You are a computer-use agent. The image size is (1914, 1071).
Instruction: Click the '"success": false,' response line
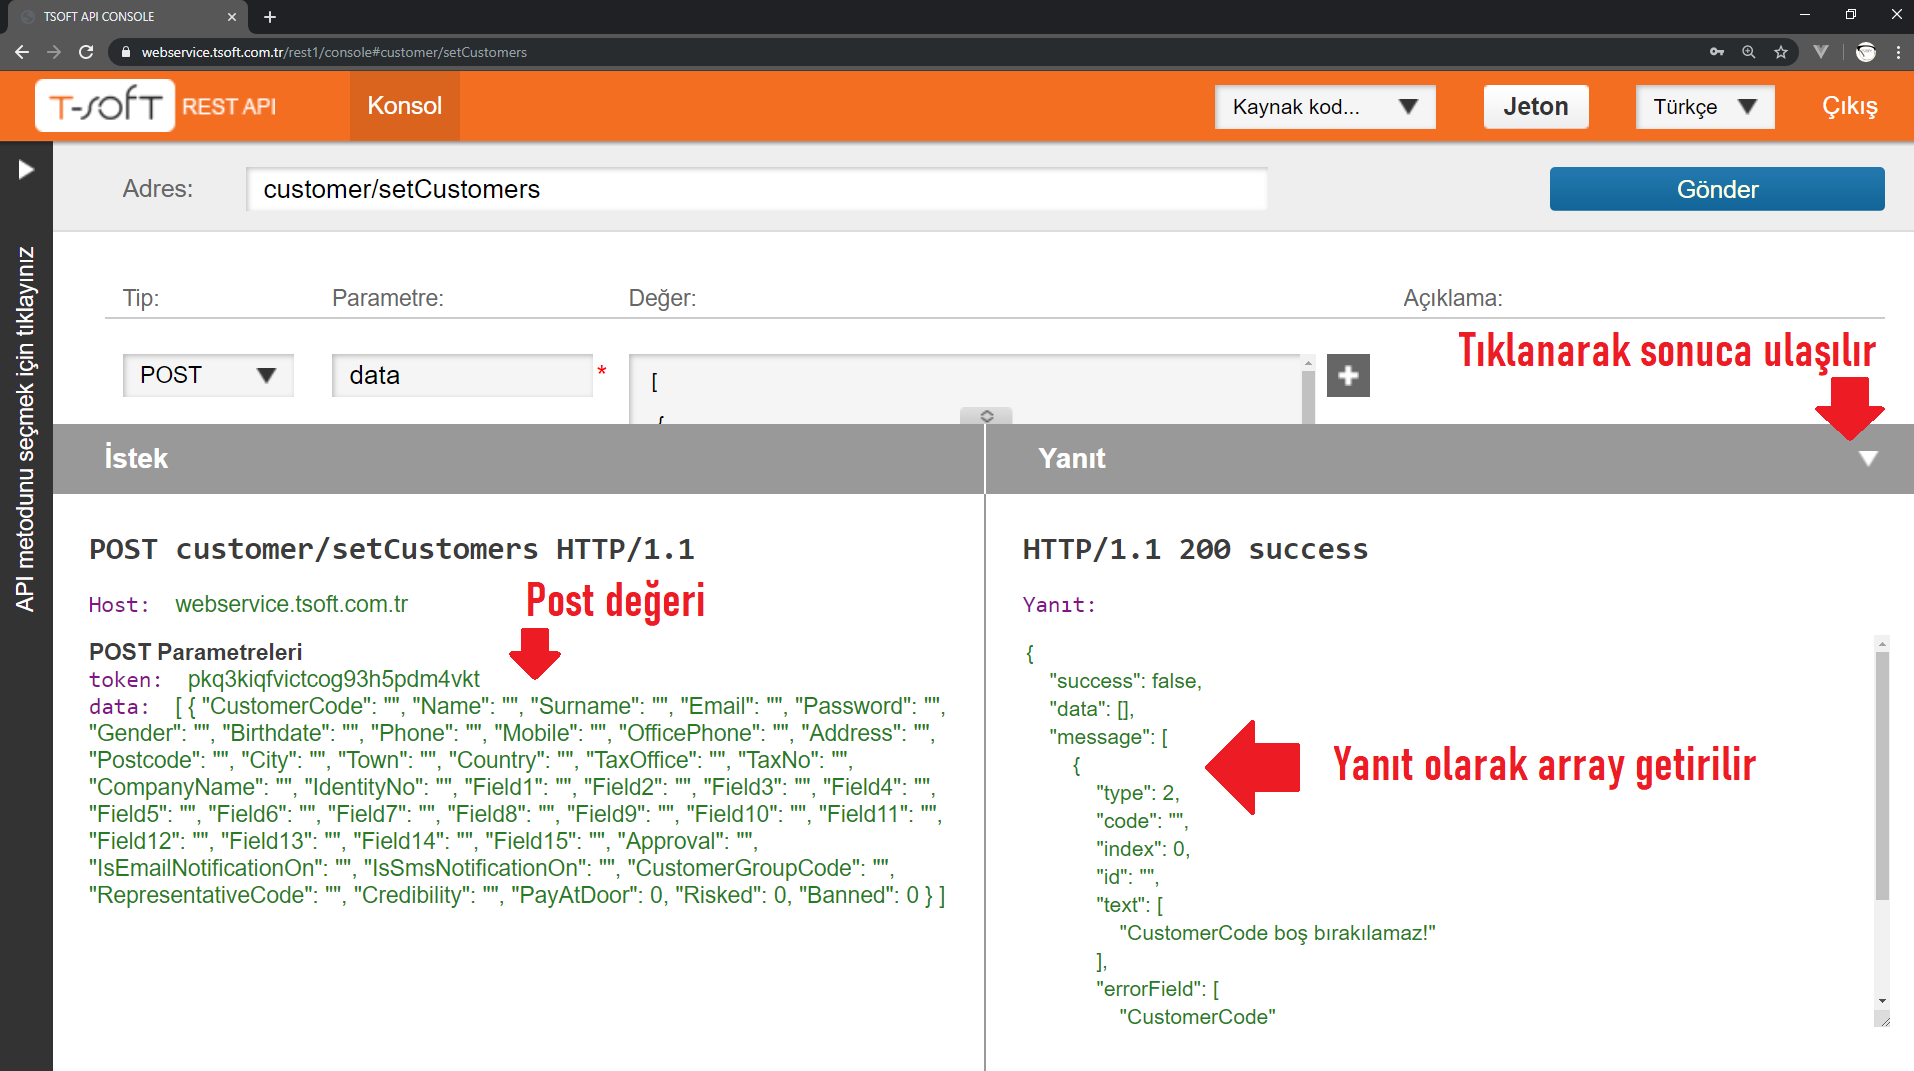[x=1125, y=681]
